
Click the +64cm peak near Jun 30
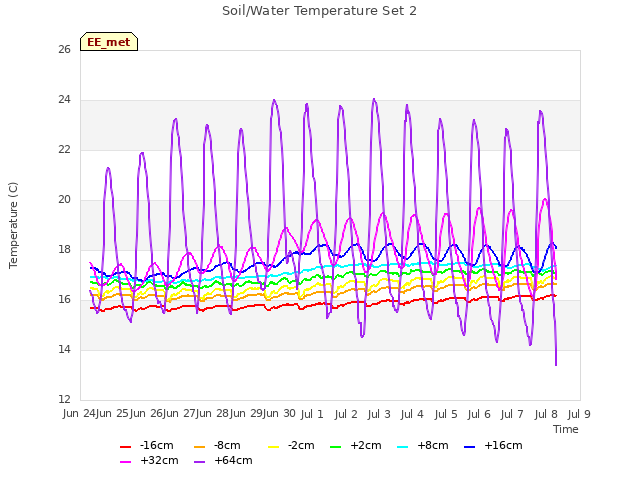(x=274, y=100)
